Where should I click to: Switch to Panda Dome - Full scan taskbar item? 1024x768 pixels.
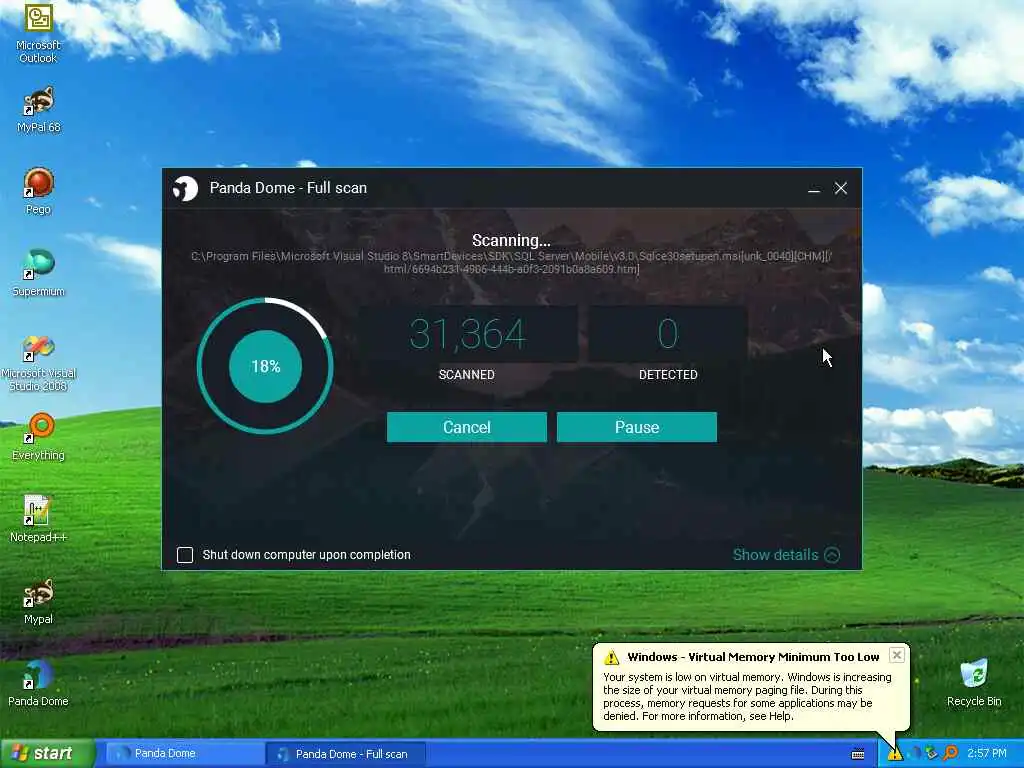pos(346,754)
